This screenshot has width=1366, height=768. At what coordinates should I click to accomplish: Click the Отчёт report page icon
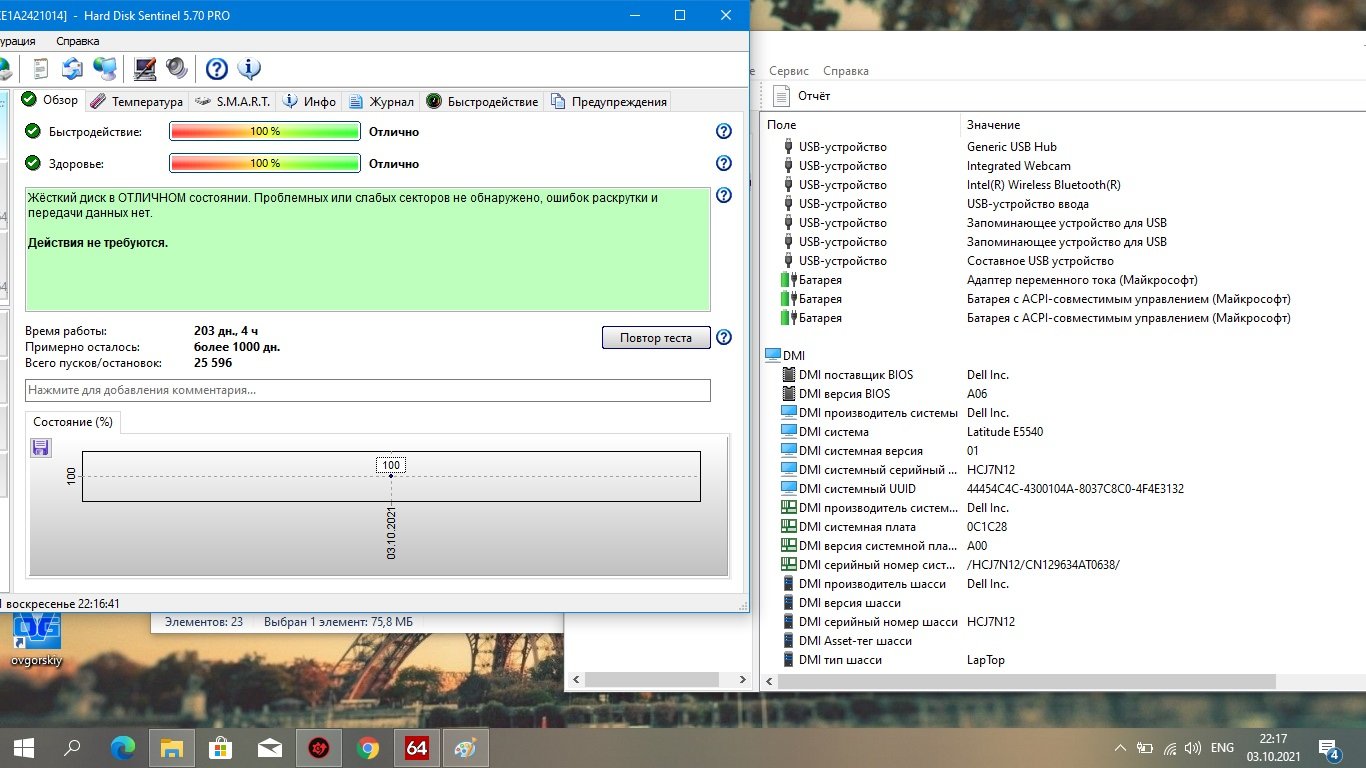782,96
